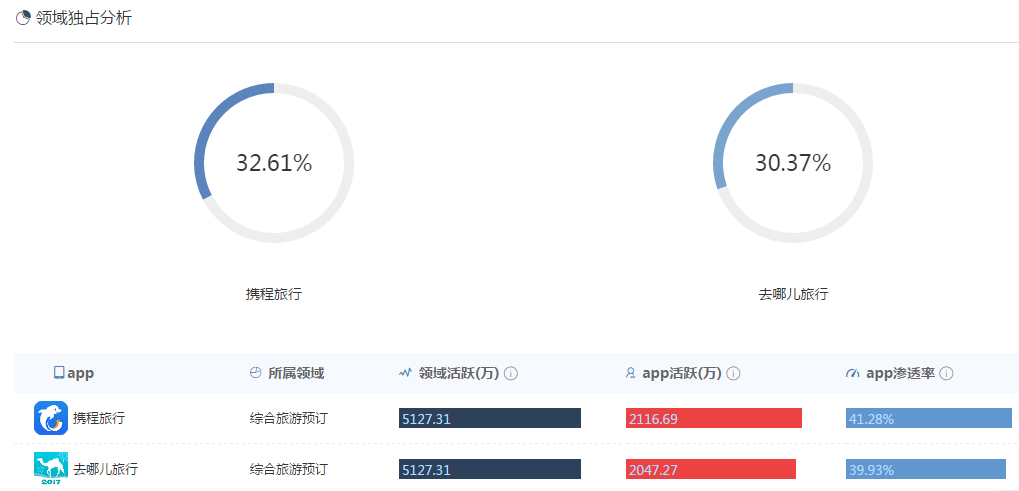Click the 携程旅行 app name in table
The height and width of the screenshot is (491, 1019).
pyautogui.click(x=99, y=418)
